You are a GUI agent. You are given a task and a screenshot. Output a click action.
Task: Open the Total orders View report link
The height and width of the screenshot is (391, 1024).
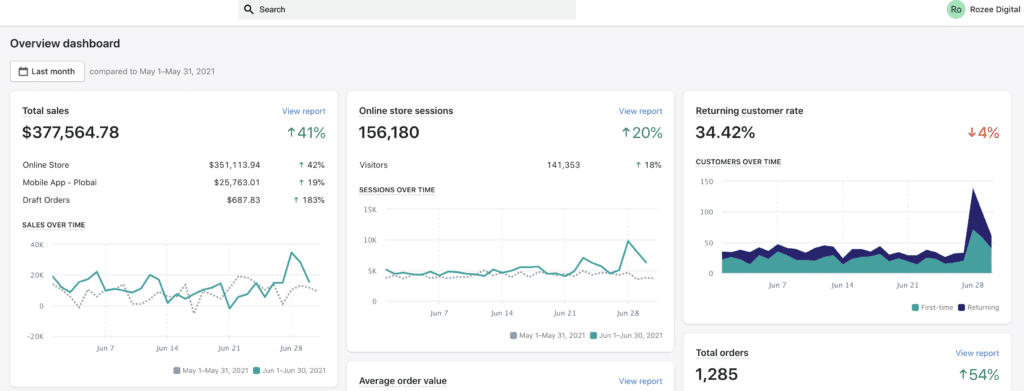click(977, 353)
